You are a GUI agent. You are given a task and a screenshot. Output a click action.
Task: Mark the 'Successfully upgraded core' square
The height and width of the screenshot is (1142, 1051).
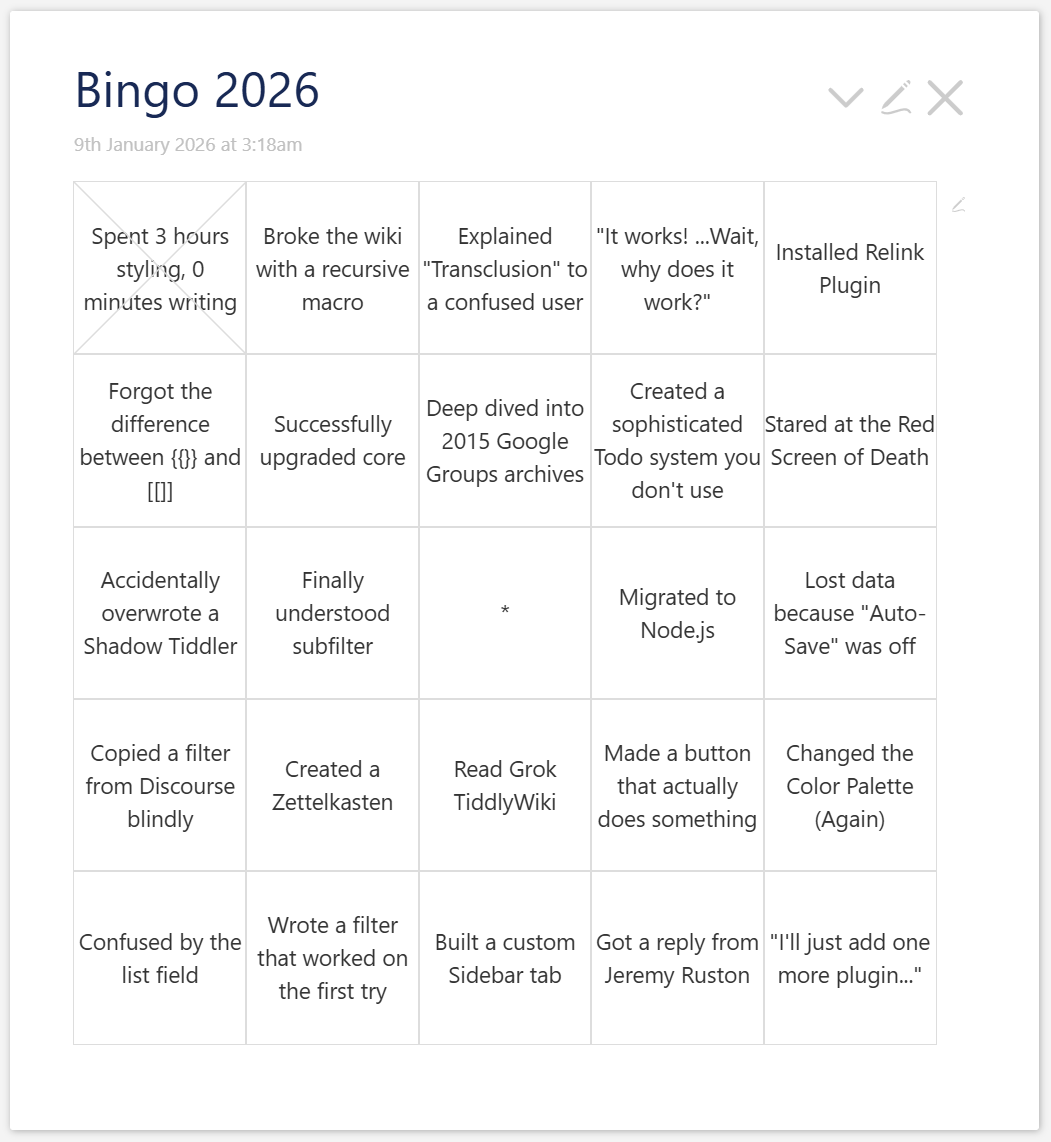[332, 440]
